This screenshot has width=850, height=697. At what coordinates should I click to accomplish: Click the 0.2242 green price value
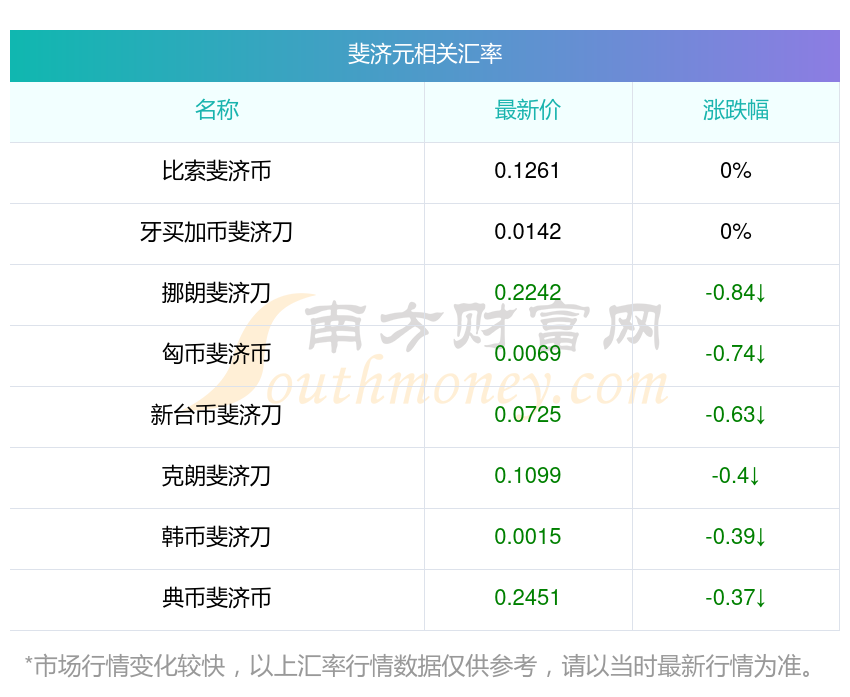(x=528, y=293)
